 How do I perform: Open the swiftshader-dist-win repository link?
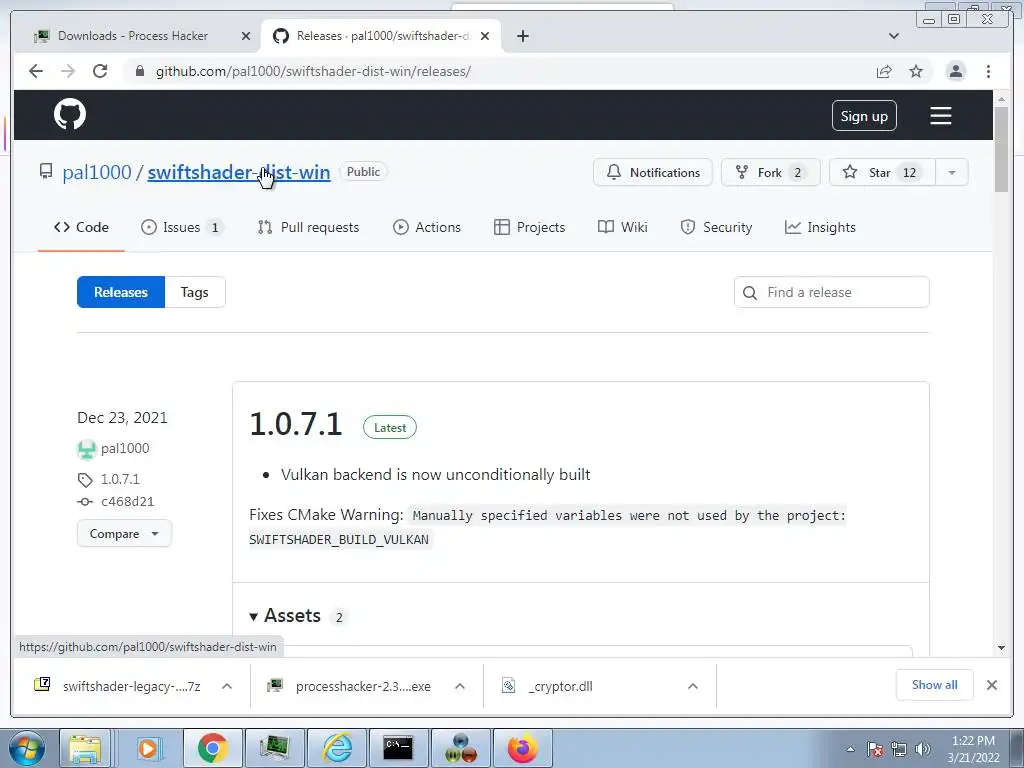[239, 172]
